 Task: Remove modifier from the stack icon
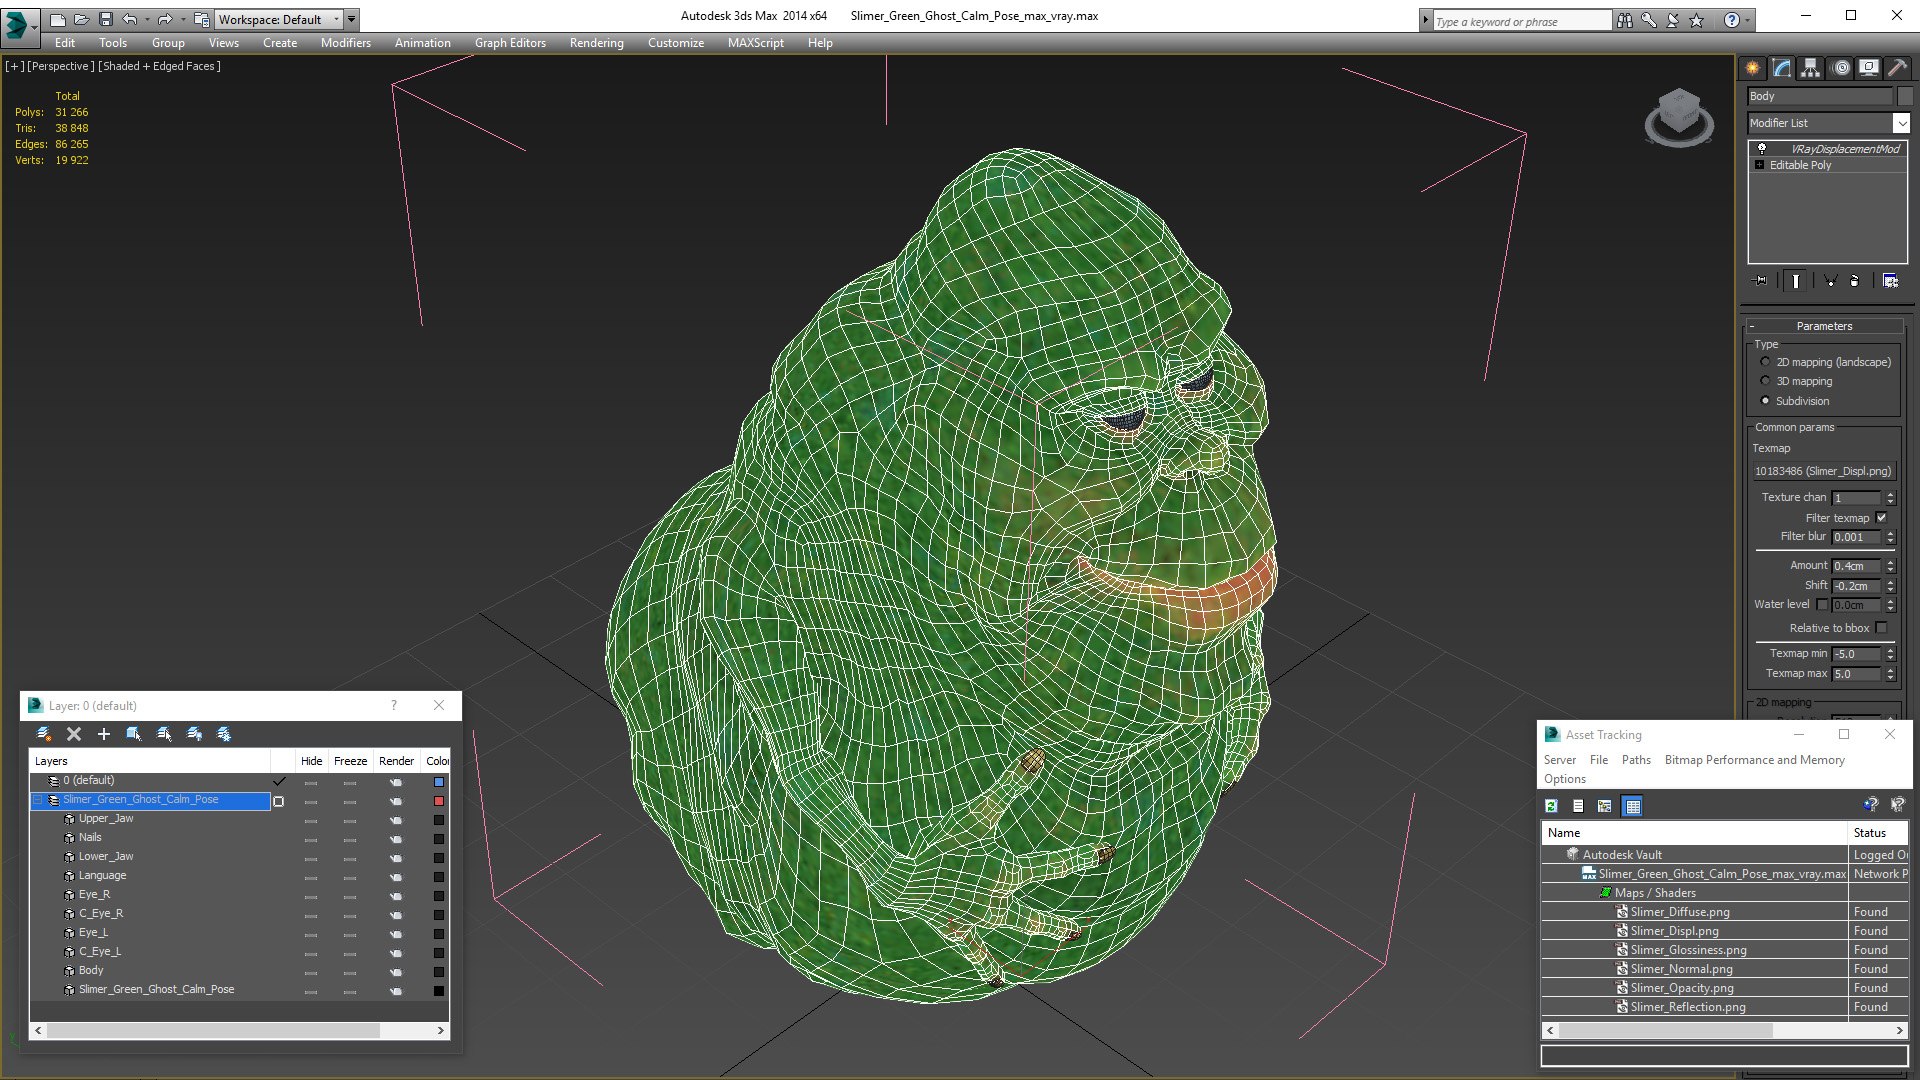click(1855, 281)
